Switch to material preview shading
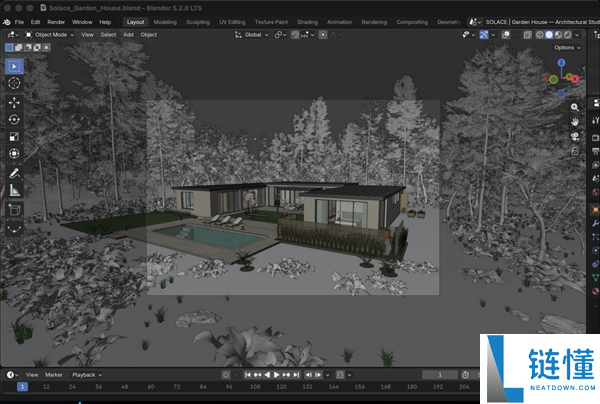This screenshot has height=404, width=600. coord(558,35)
